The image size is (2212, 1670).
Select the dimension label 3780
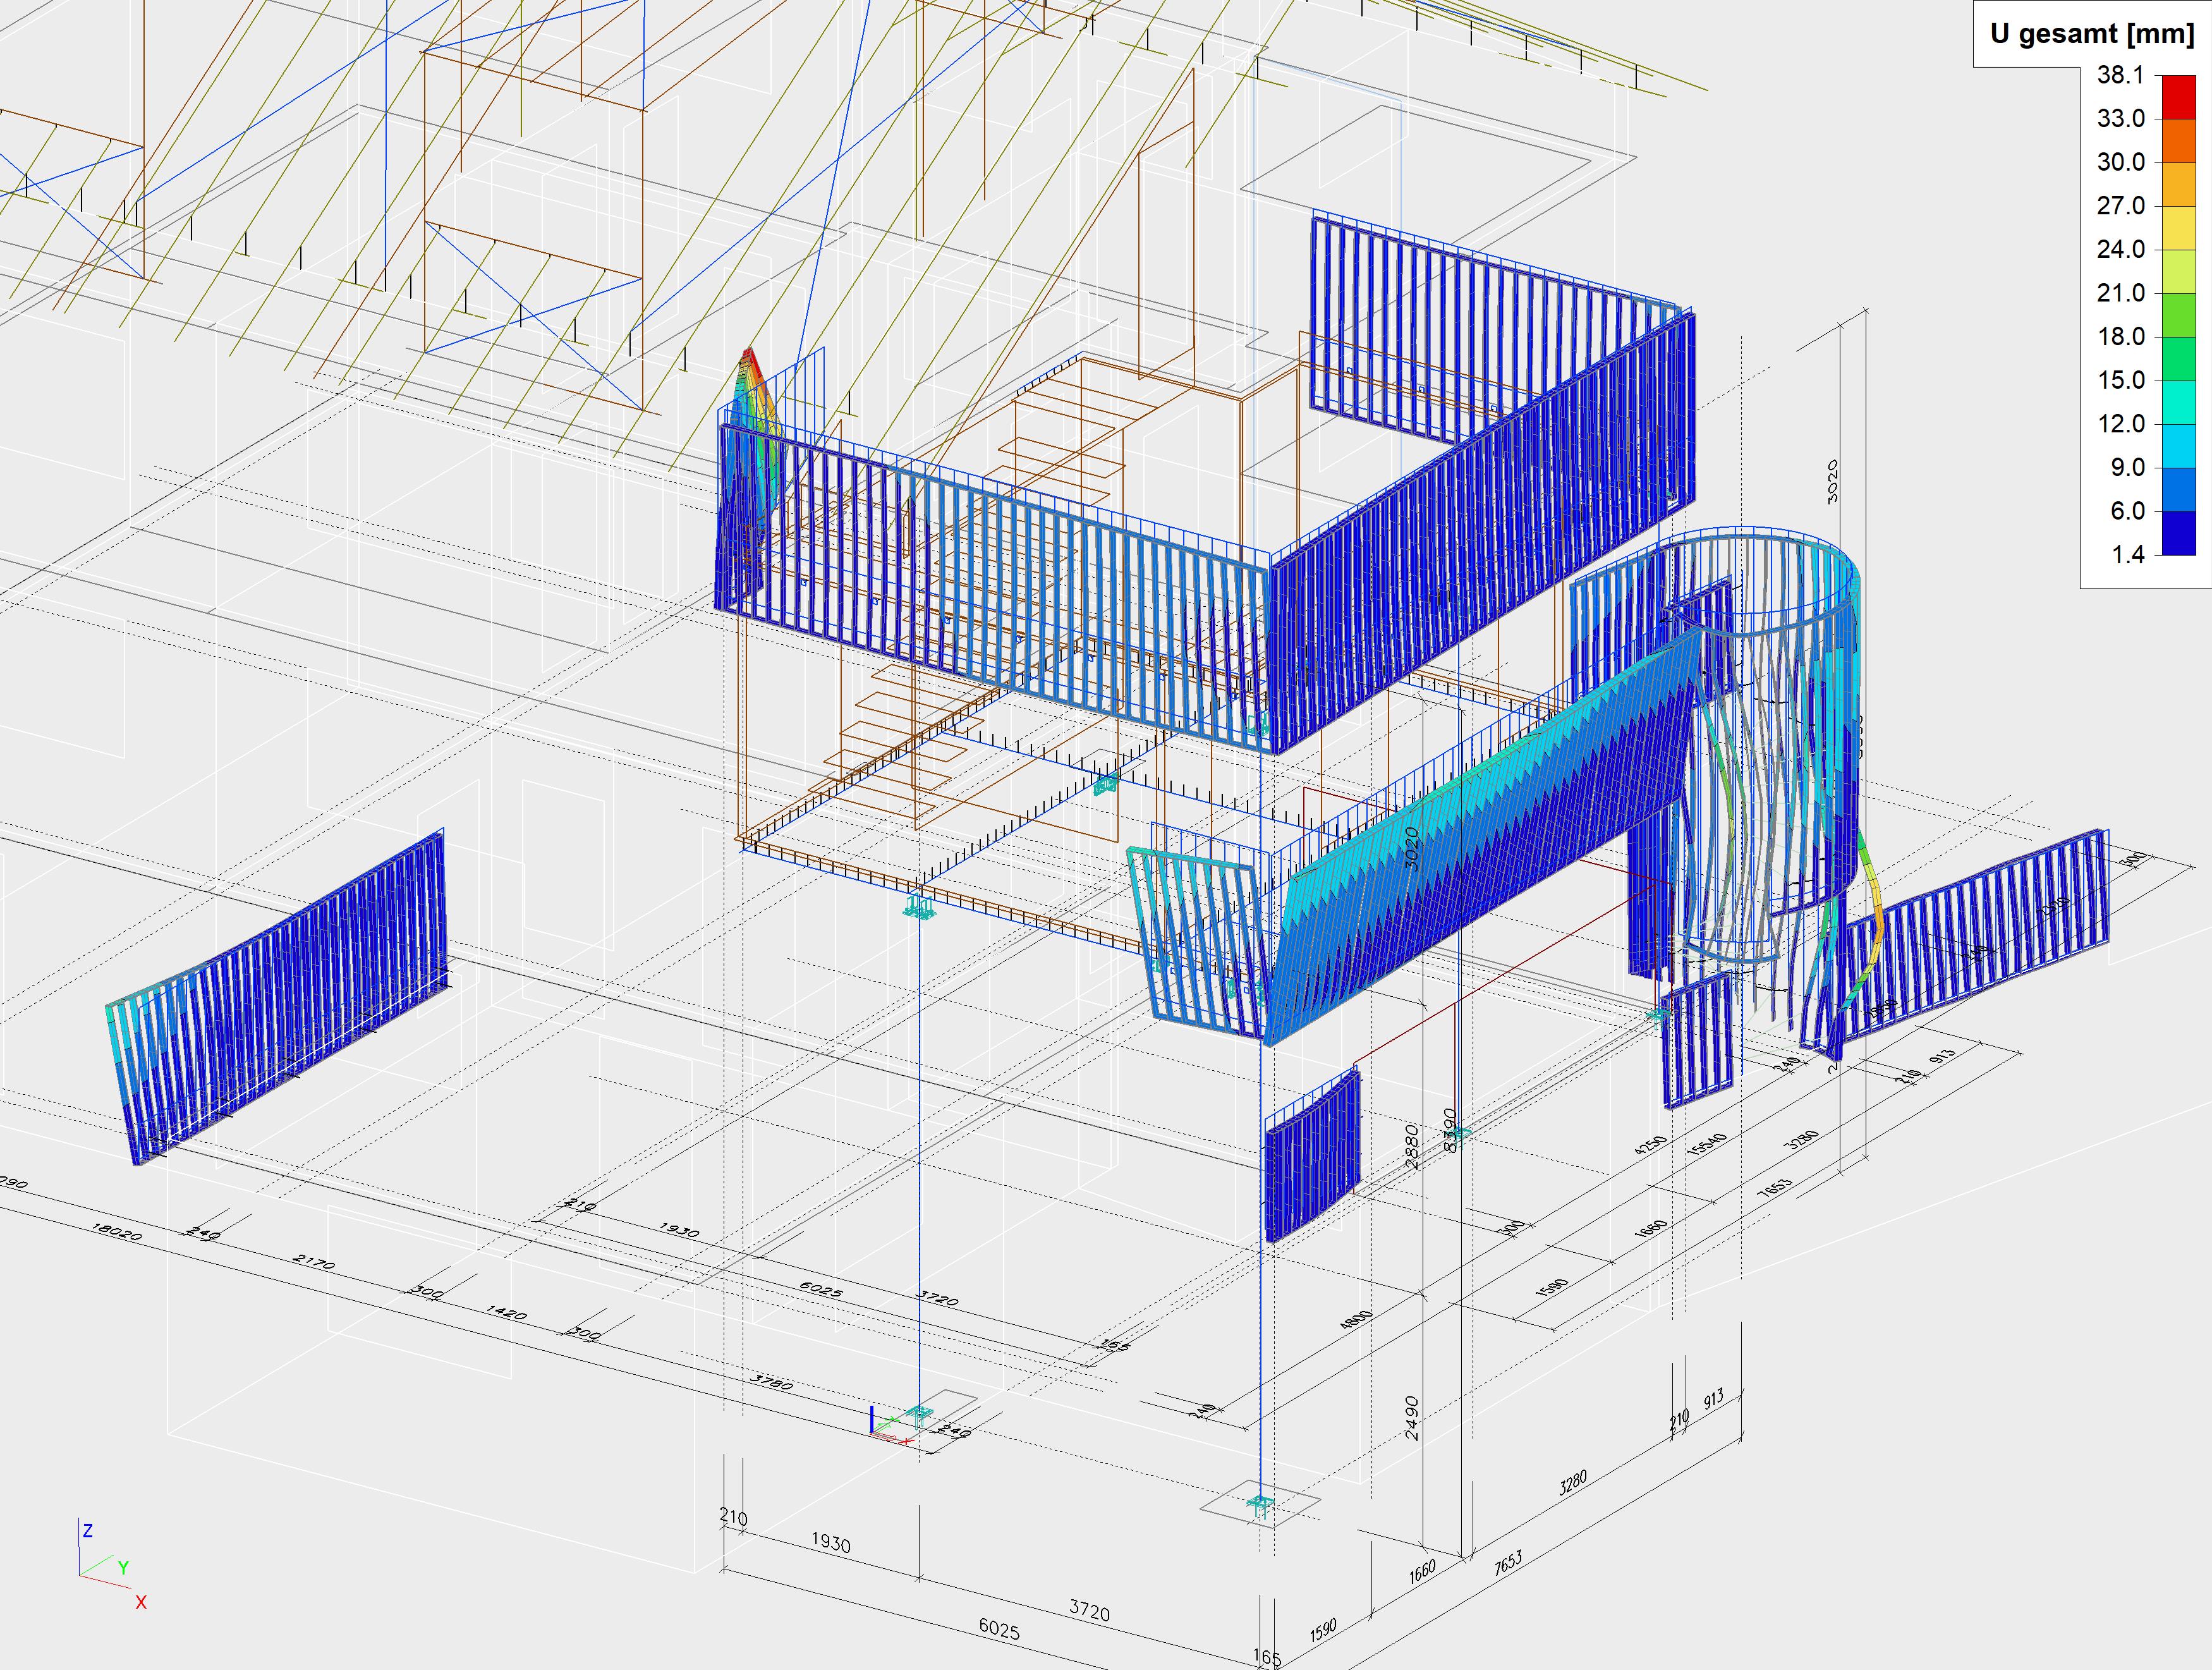[x=771, y=1383]
